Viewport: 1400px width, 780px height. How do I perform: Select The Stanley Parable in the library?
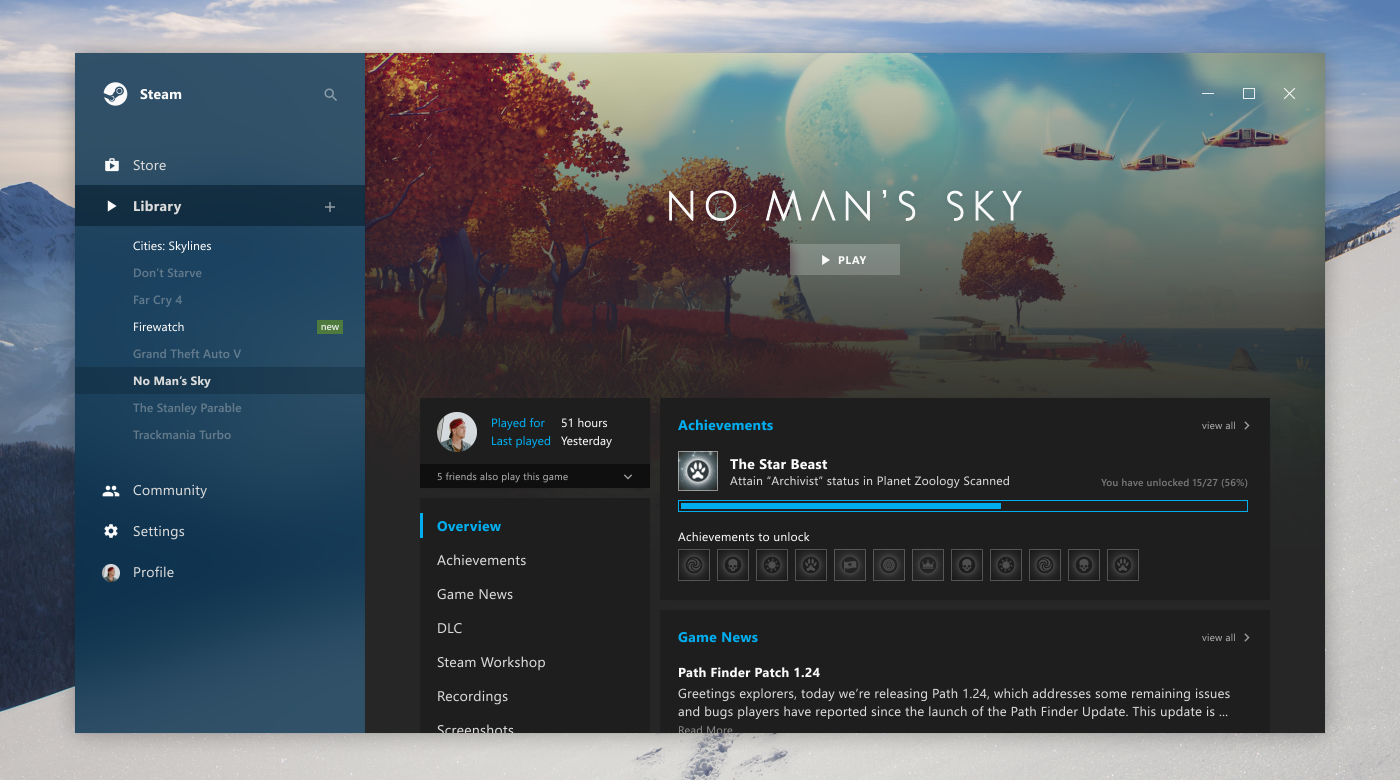click(x=187, y=408)
